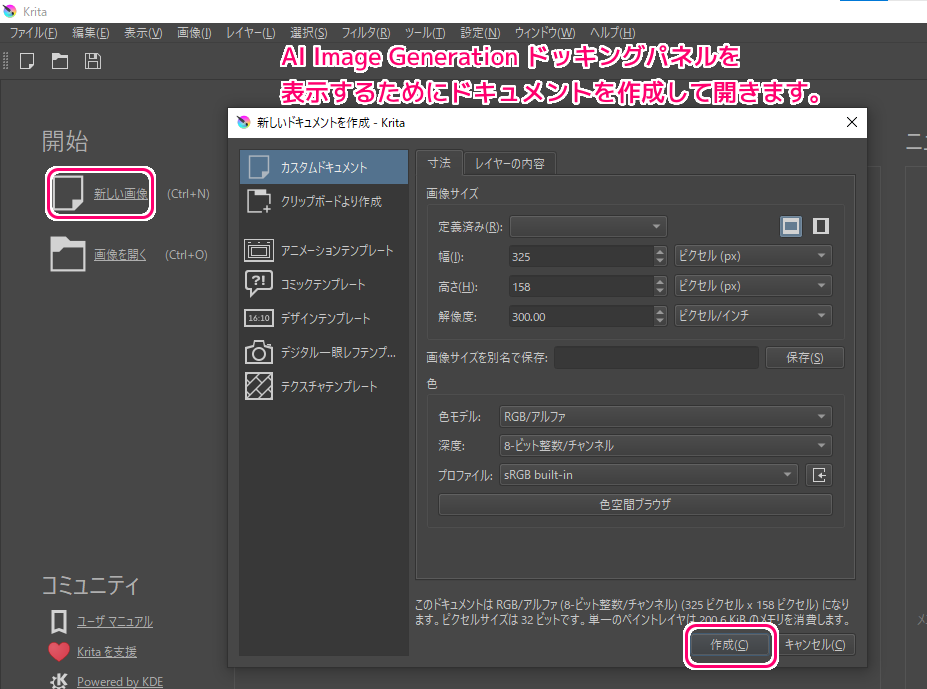Click the 画像サイズを別名で保存 name field
Screen dimensions: 927x689
click(x=656, y=357)
